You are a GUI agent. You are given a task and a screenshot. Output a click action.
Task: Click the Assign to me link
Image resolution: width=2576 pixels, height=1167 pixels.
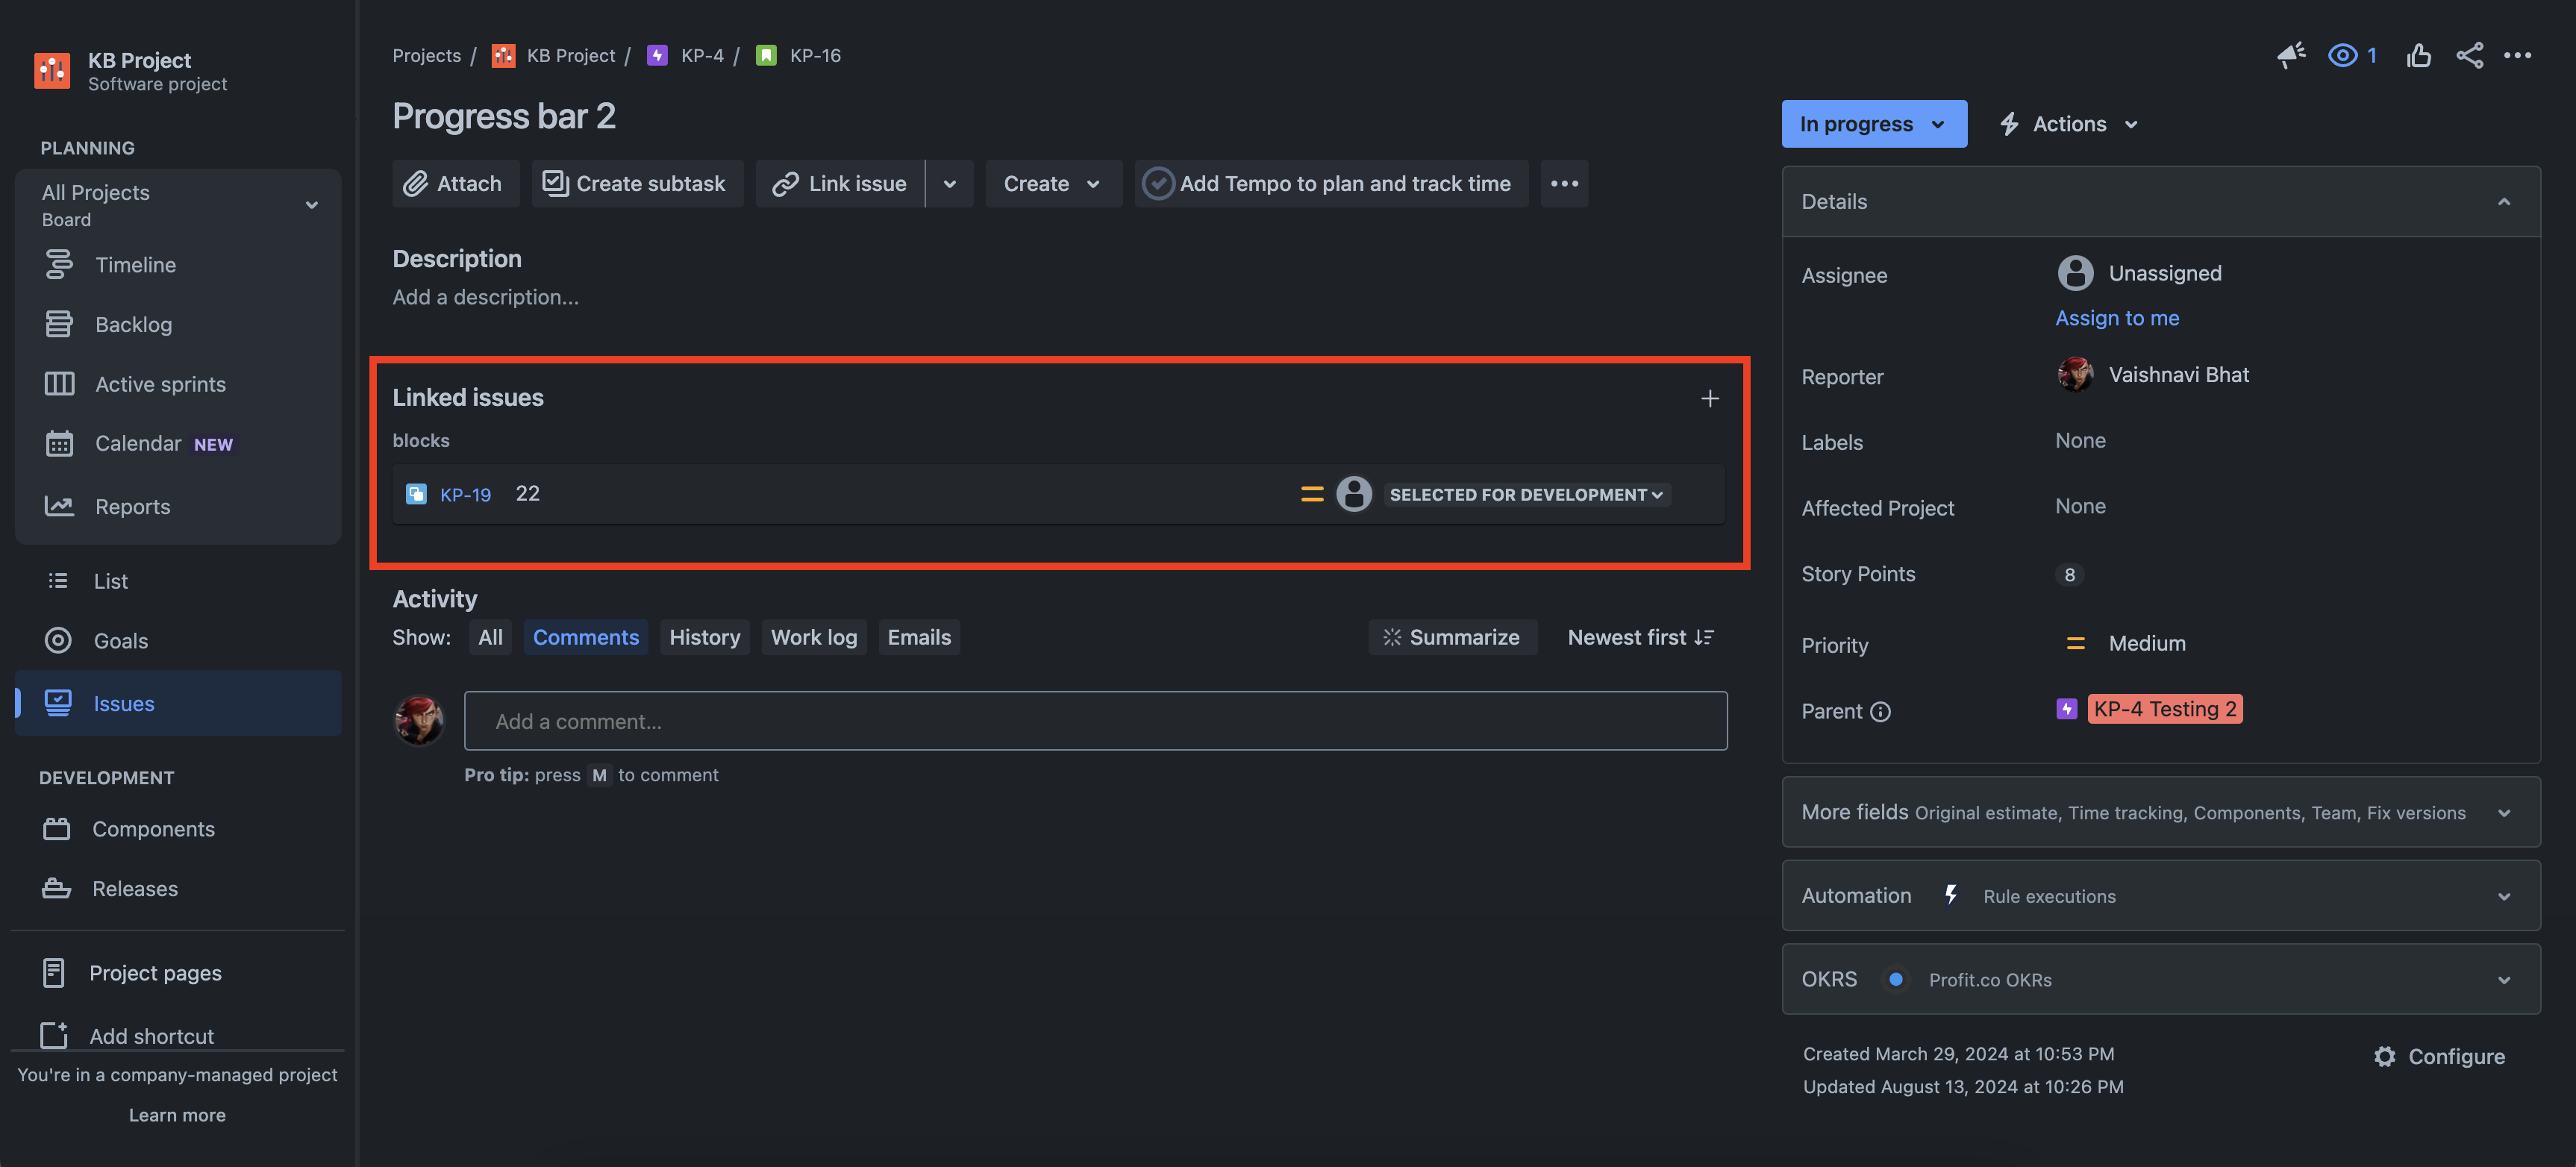[x=2116, y=318]
